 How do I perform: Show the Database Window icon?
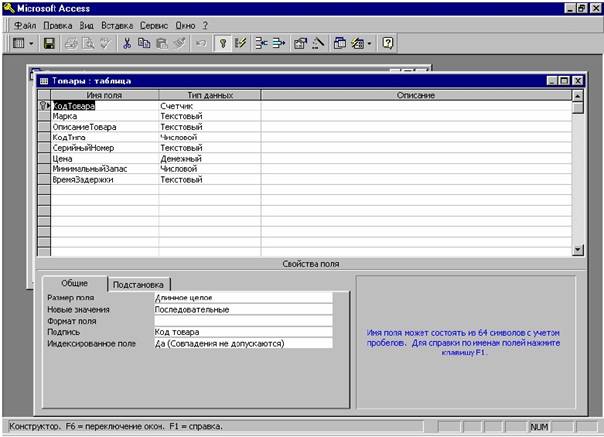[x=340, y=43]
